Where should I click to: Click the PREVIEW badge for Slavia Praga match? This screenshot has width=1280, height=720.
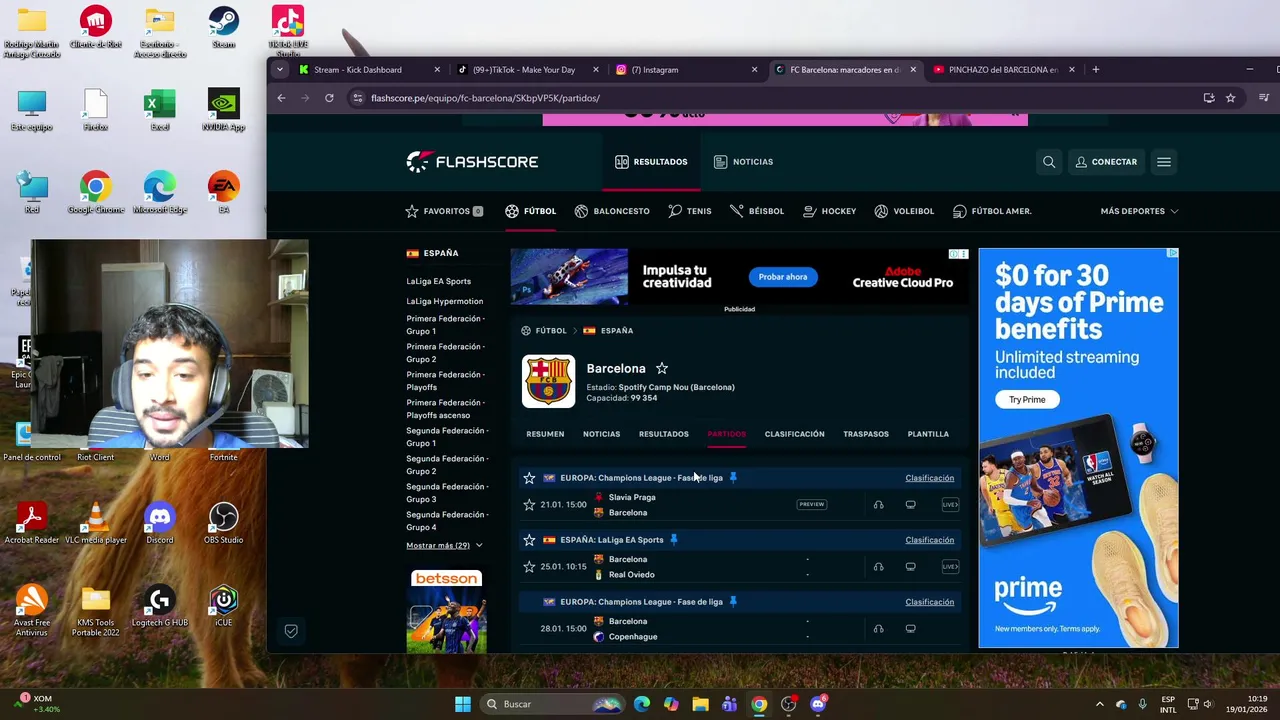coord(812,505)
